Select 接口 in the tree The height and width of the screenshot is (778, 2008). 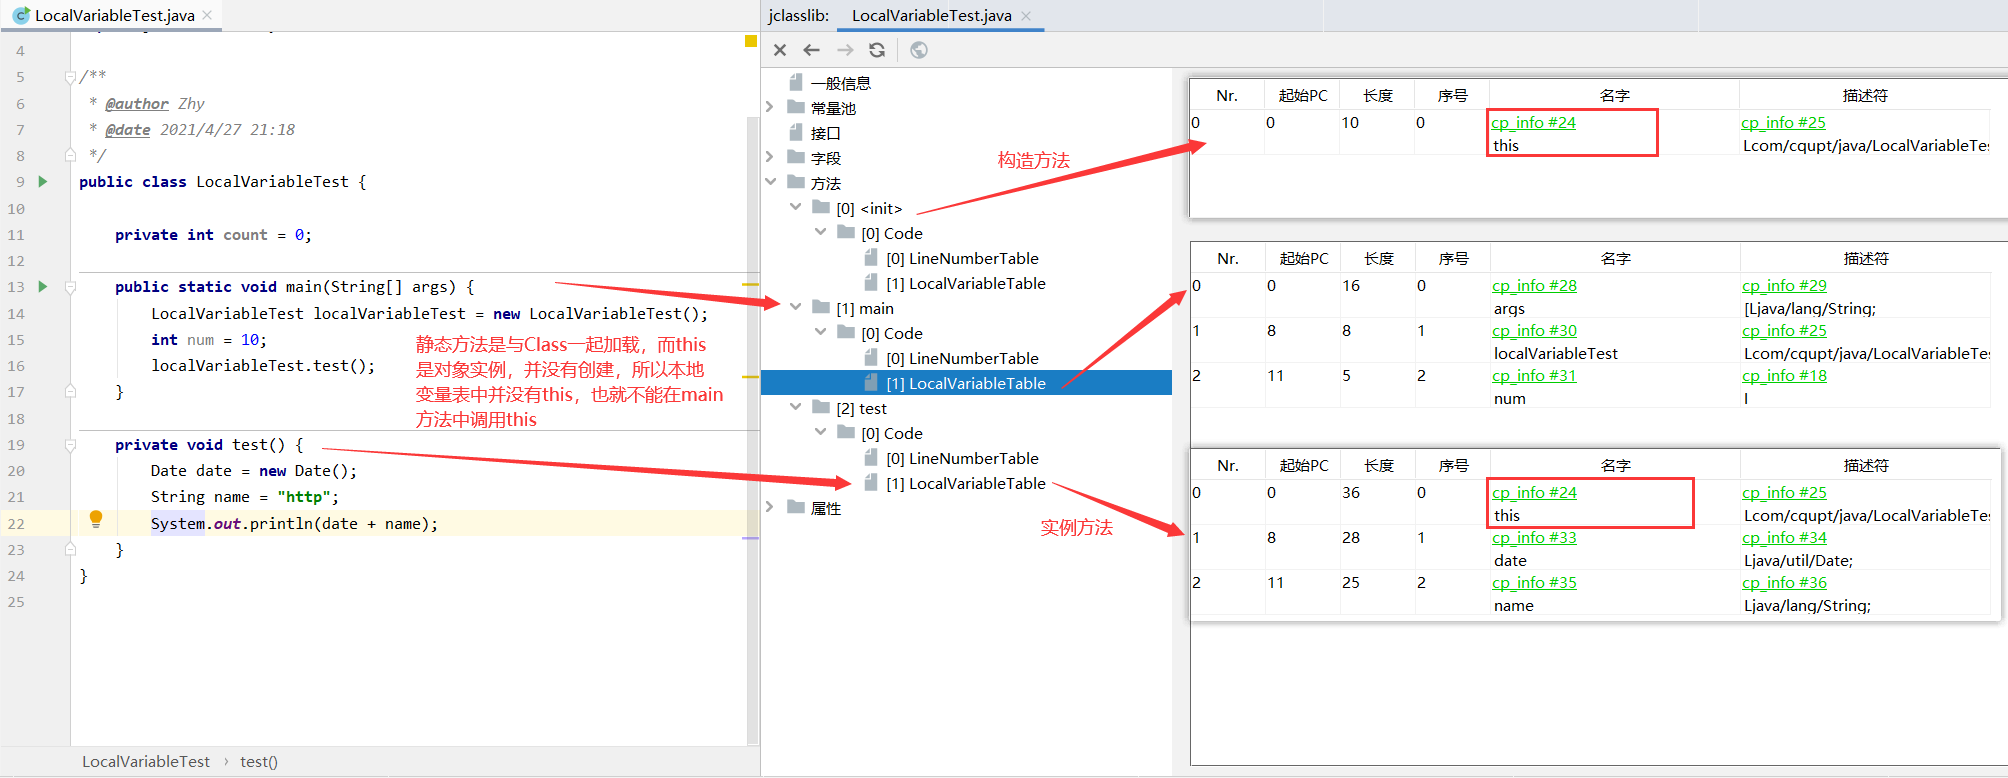(825, 133)
